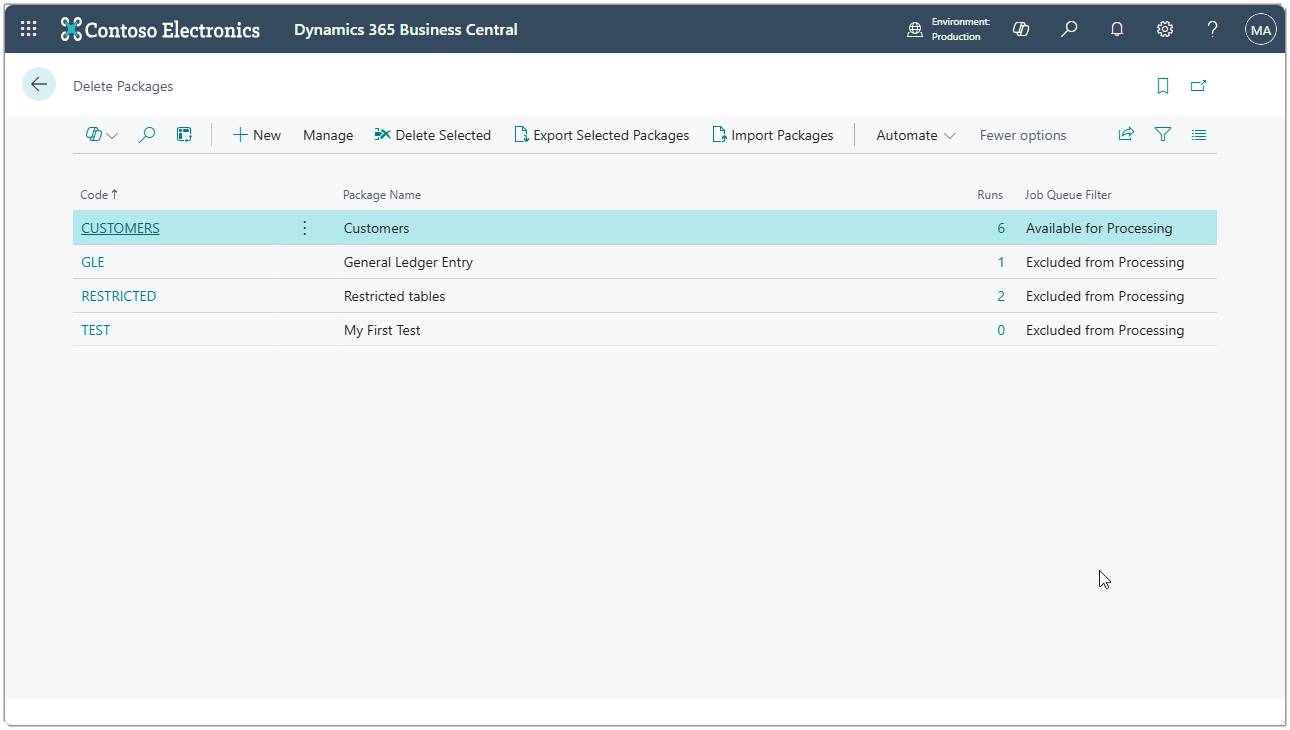
Task: Click the back arrow button
Action: 39,85
